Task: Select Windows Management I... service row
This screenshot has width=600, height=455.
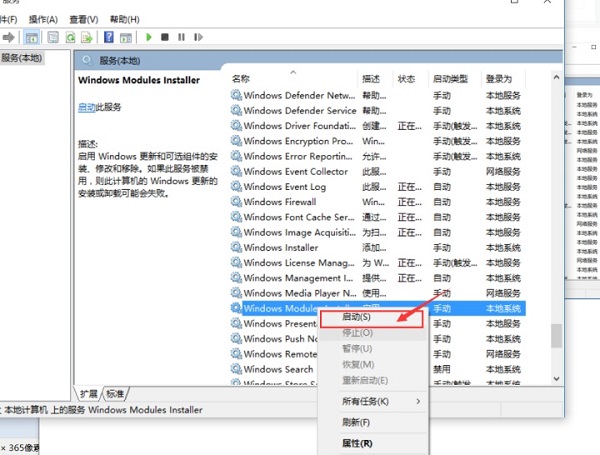Action: pyautogui.click(x=378, y=278)
